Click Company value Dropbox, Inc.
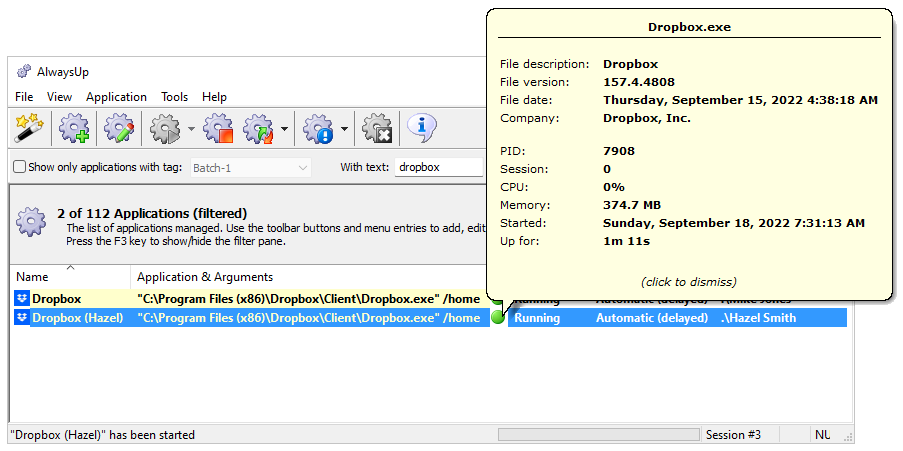The height and width of the screenshot is (451, 903). coord(647,118)
